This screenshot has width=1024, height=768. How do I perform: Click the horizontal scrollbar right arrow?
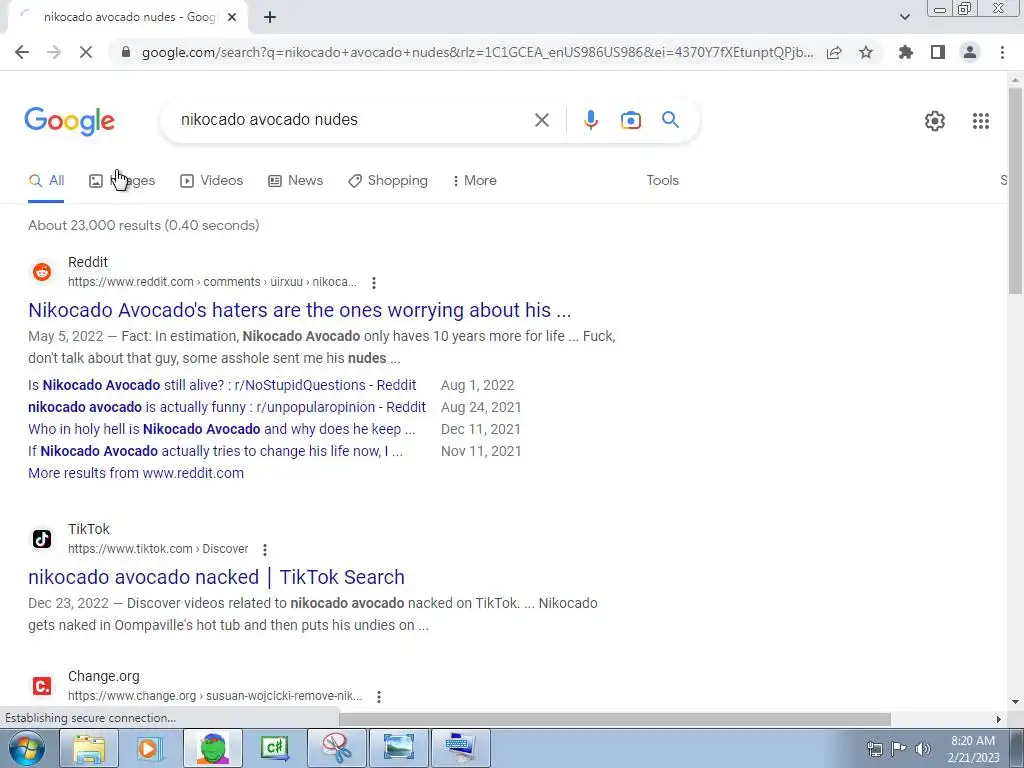(x=999, y=719)
